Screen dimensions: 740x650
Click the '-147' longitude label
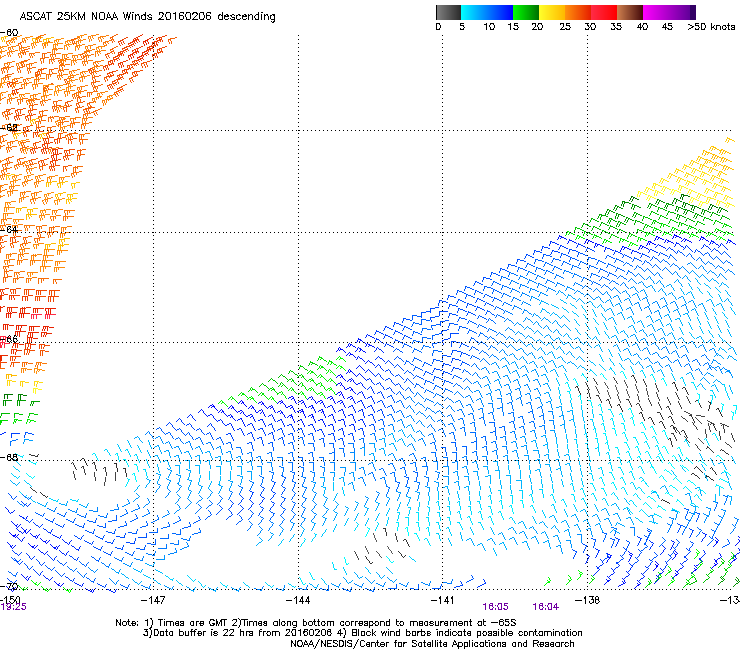[153, 599]
